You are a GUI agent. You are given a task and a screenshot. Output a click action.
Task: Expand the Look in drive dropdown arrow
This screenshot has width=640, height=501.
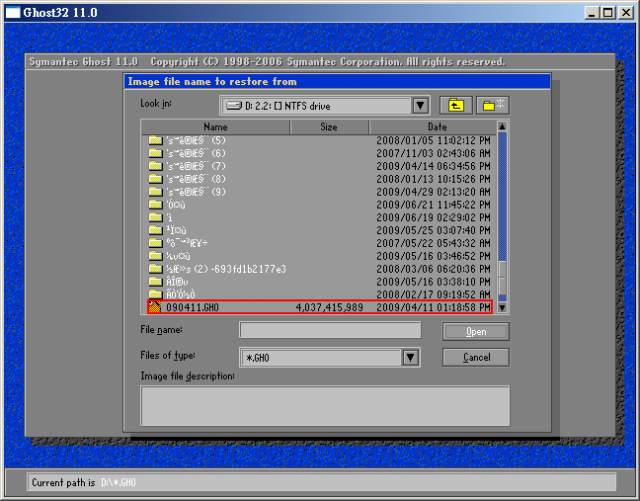pyautogui.click(x=420, y=106)
